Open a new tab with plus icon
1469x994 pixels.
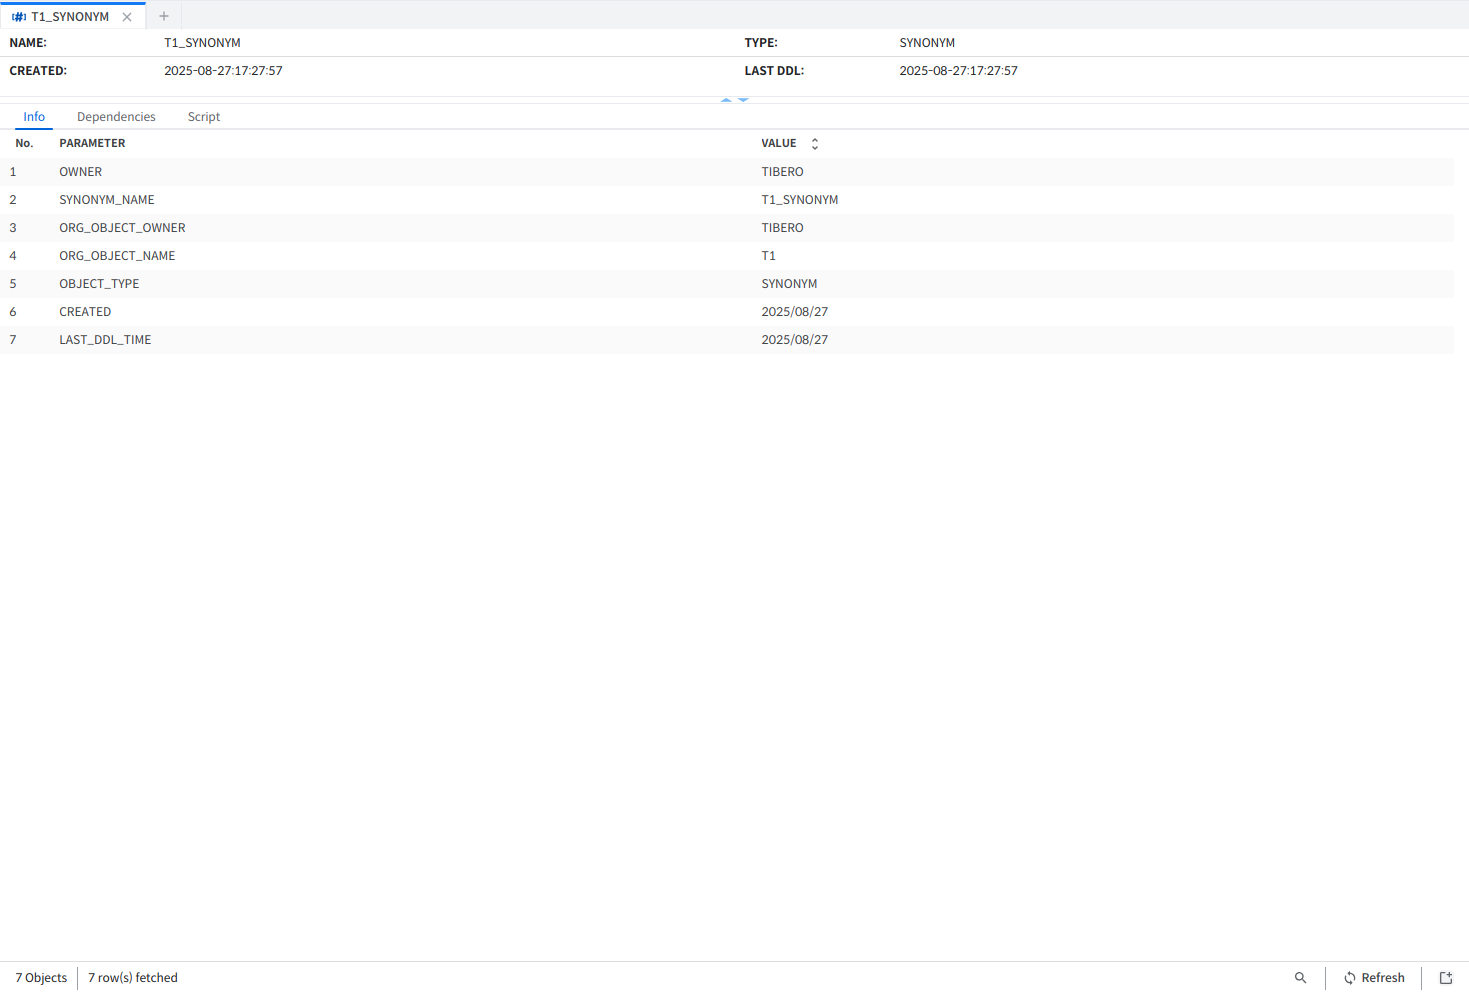(164, 16)
